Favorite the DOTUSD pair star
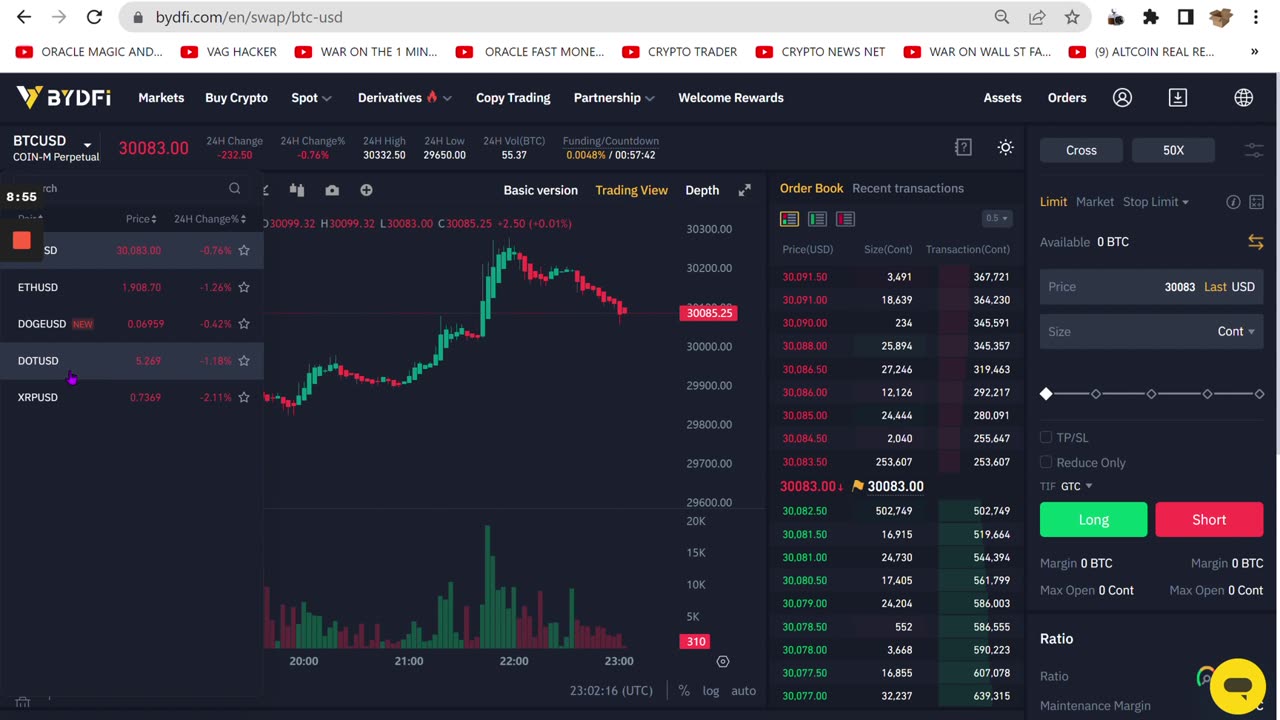The width and height of the screenshot is (1280, 720). point(243,360)
